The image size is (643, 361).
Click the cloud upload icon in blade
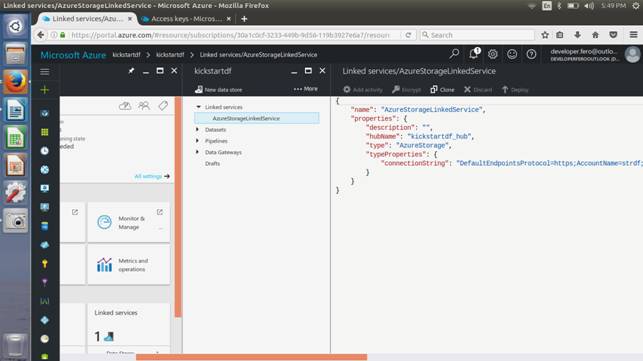pos(125,106)
